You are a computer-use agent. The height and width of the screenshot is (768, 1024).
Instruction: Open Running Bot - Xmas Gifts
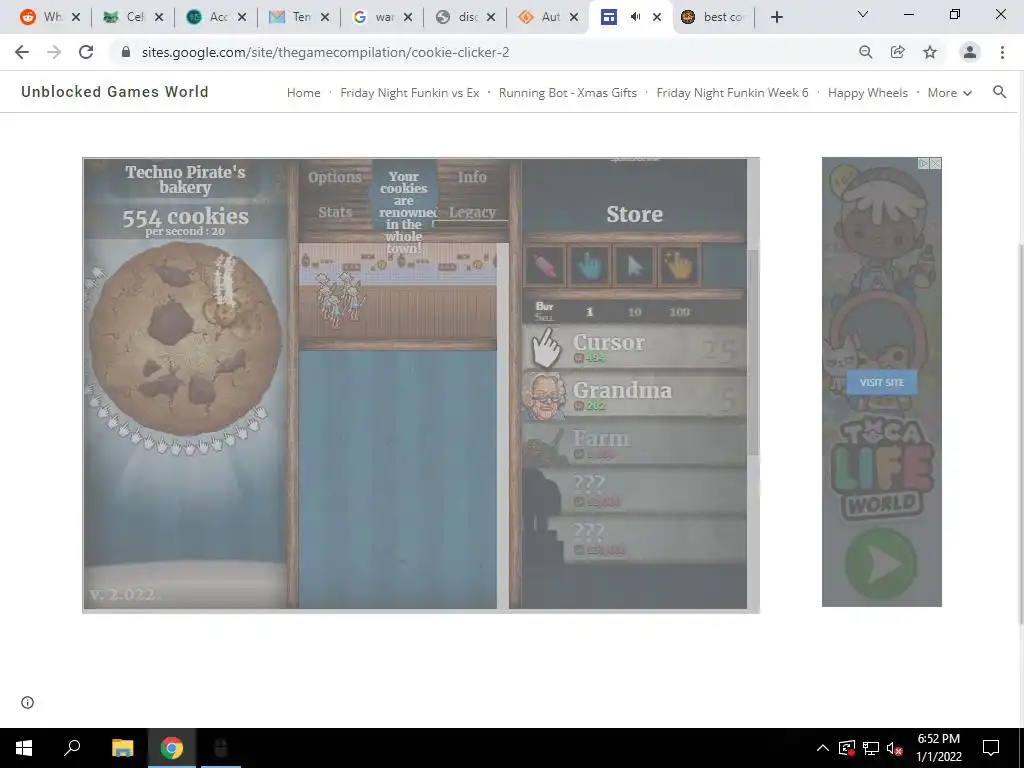tap(568, 93)
